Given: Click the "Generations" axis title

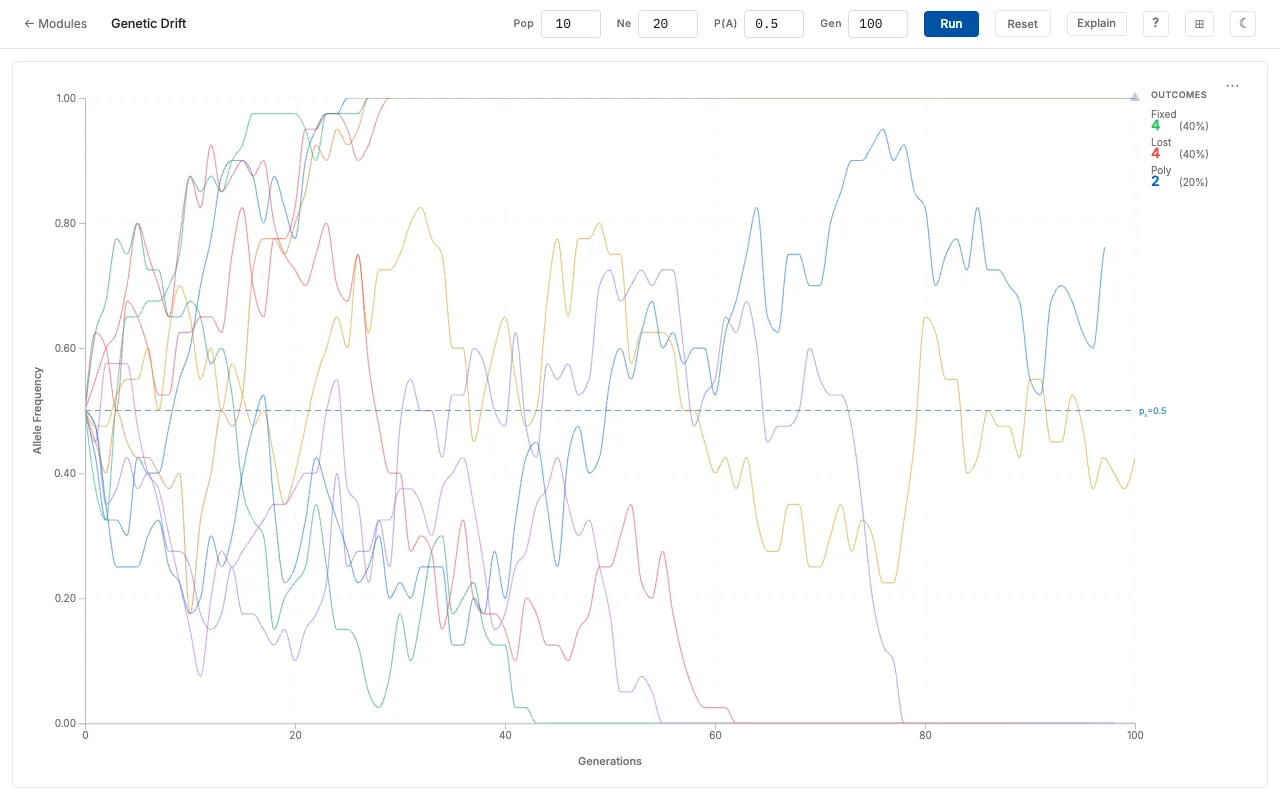Looking at the screenshot, I should (x=610, y=761).
